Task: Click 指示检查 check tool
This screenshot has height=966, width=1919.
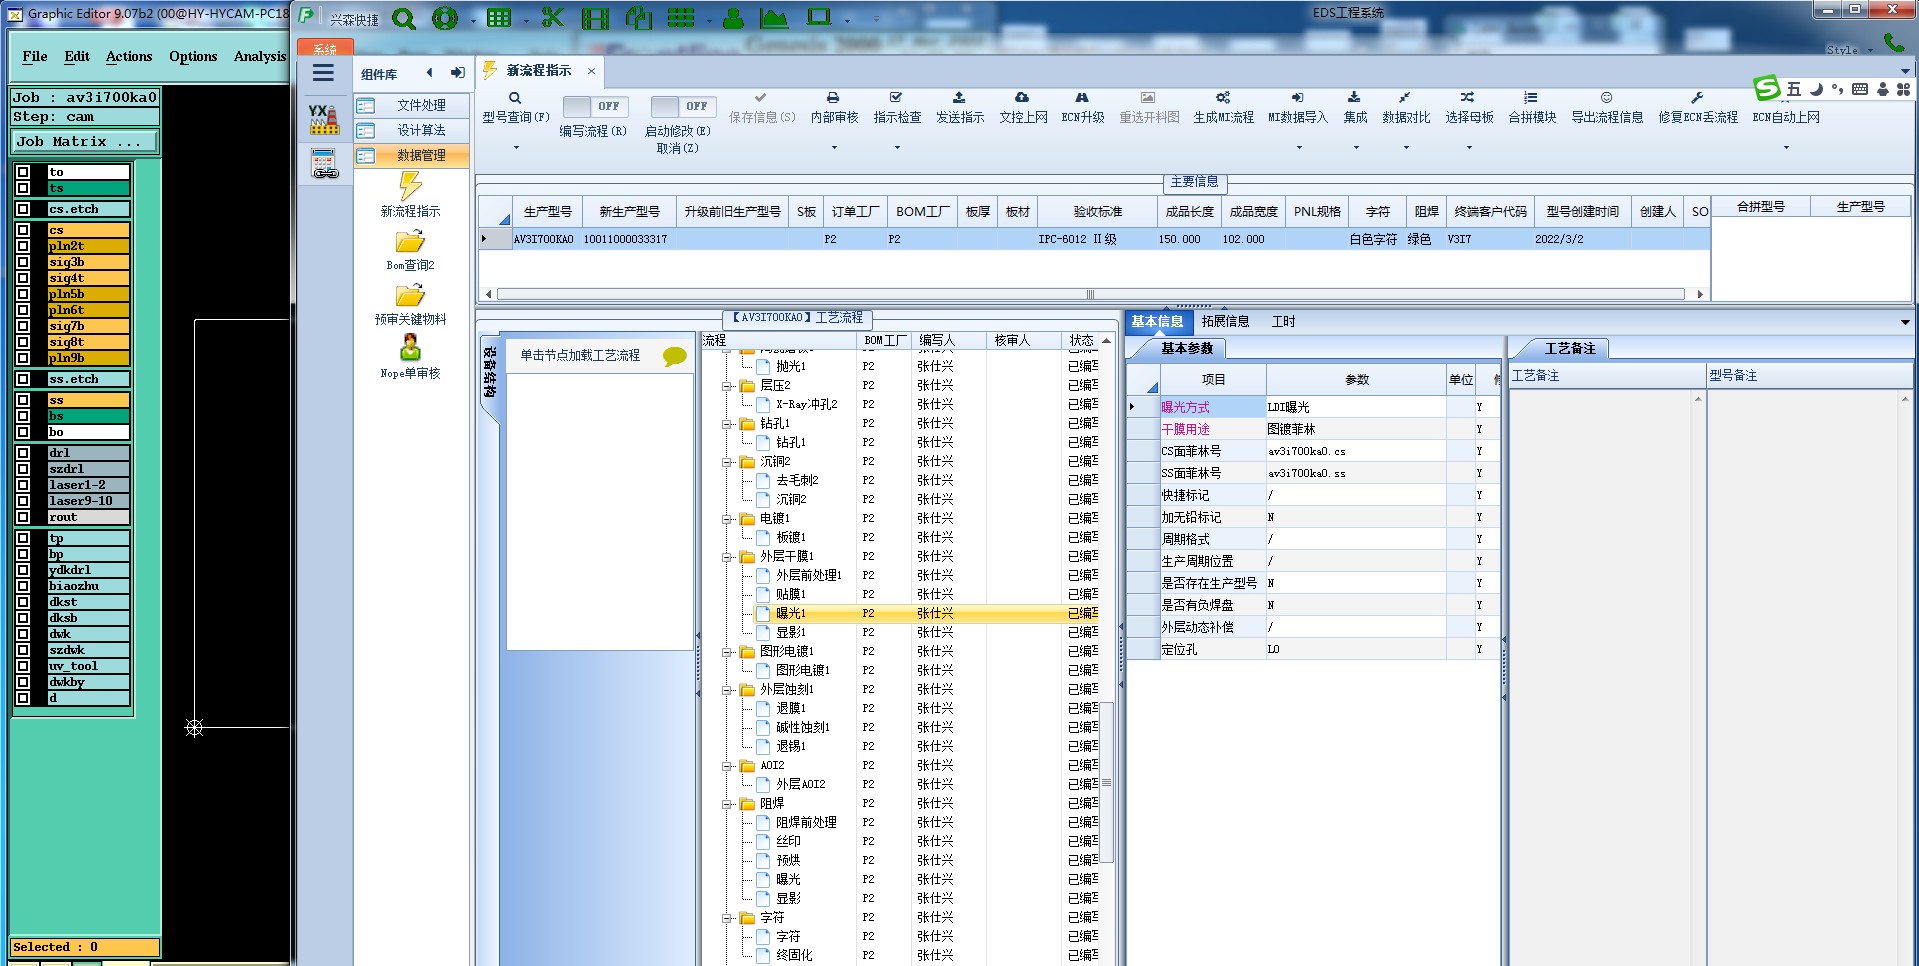Action: click(x=897, y=108)
